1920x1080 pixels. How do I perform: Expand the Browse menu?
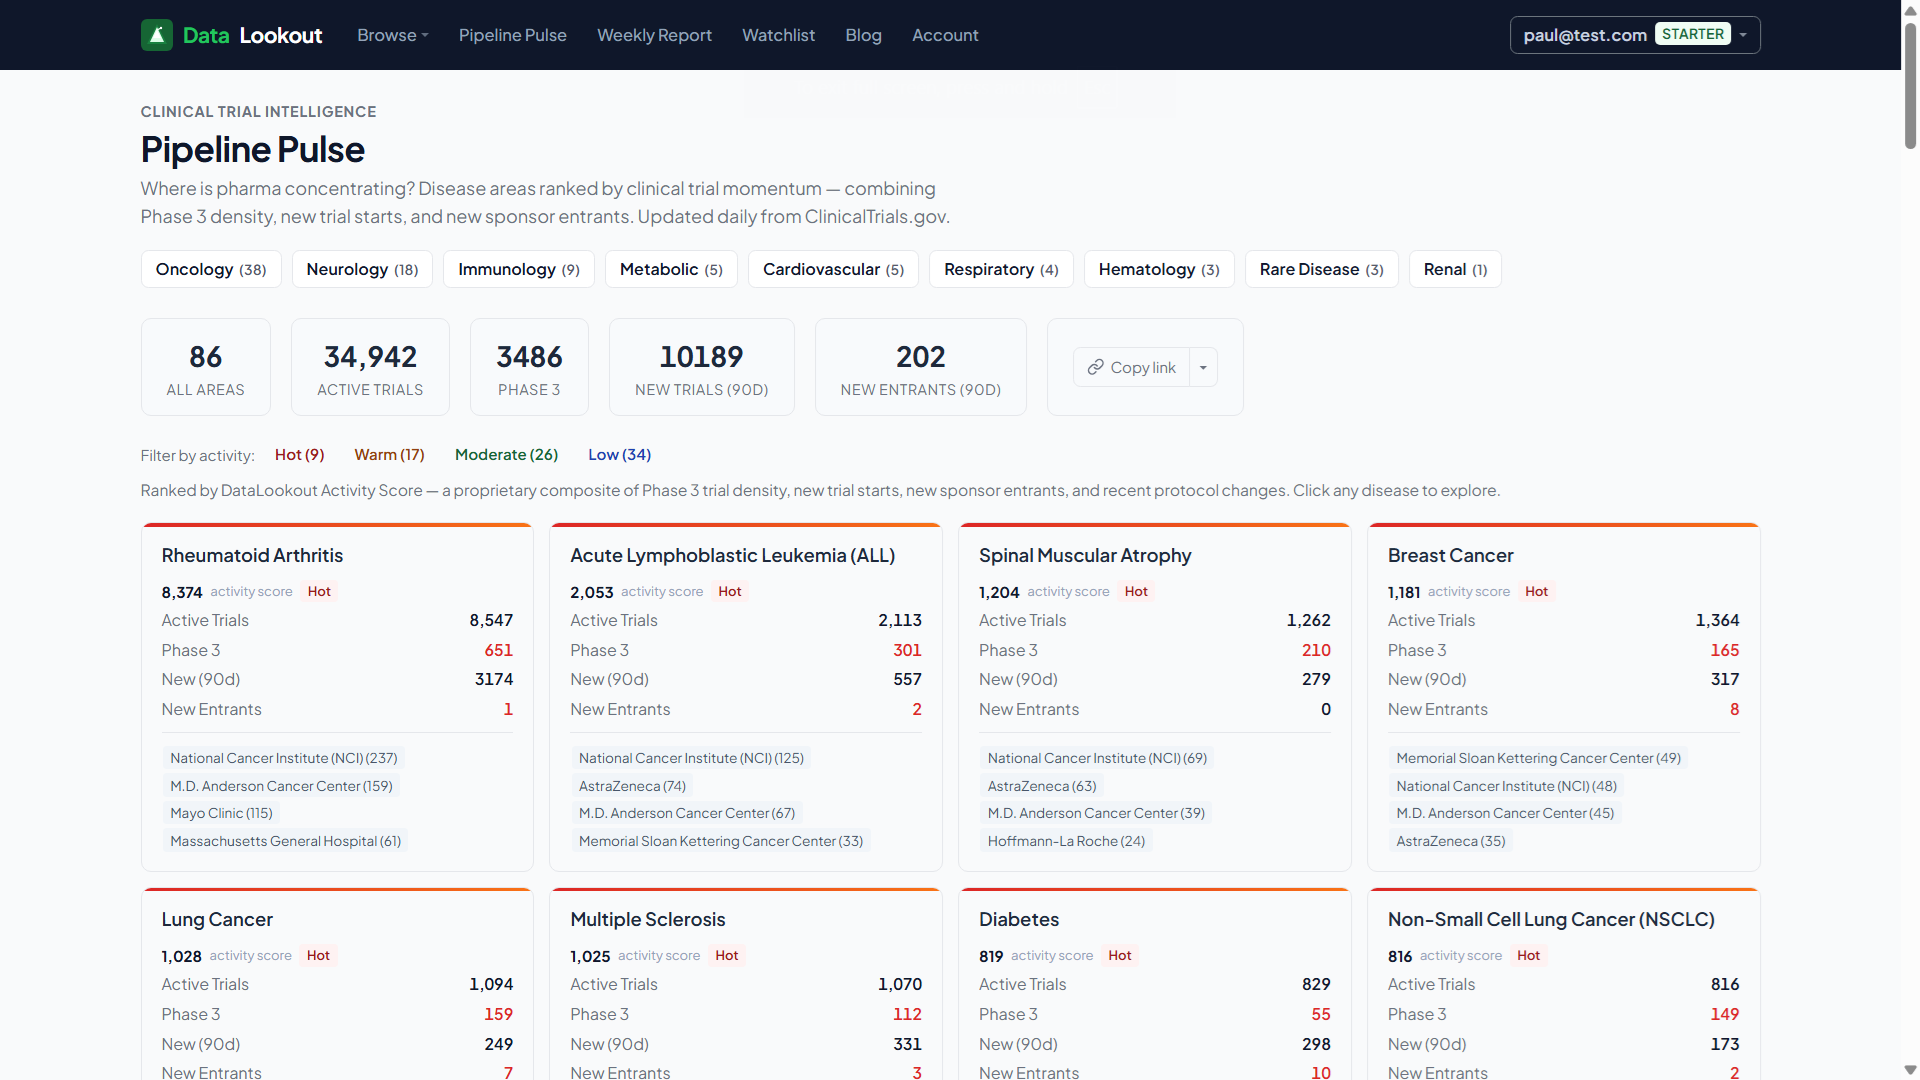392,35
